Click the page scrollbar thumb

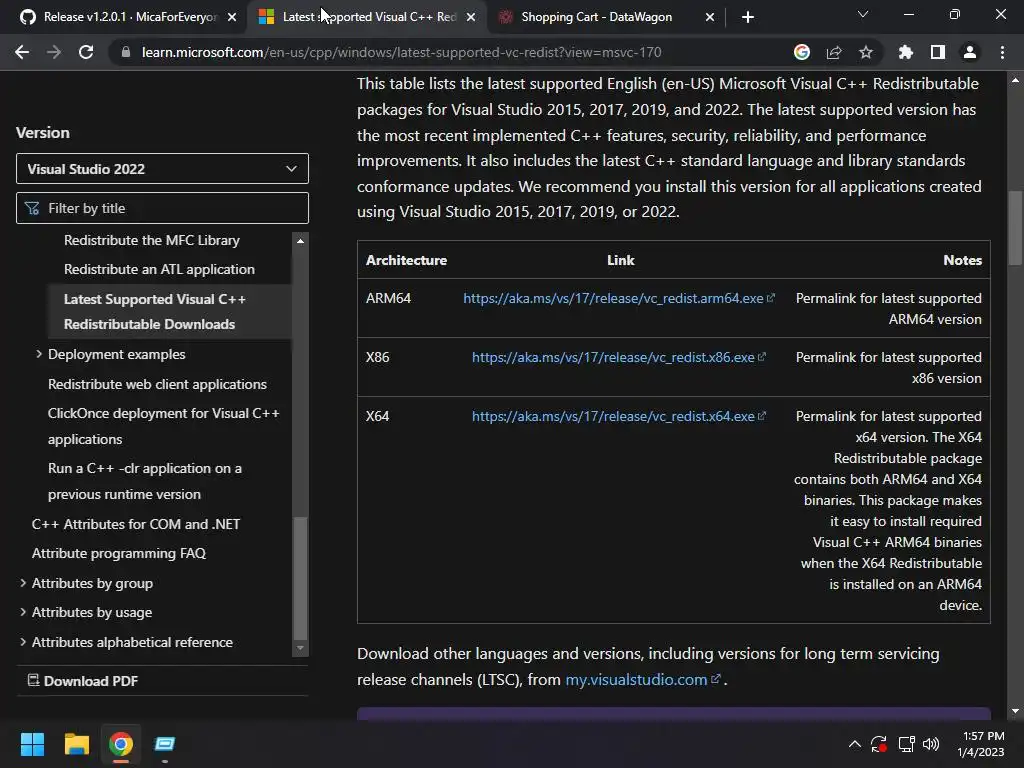[x=1015, y=227]
